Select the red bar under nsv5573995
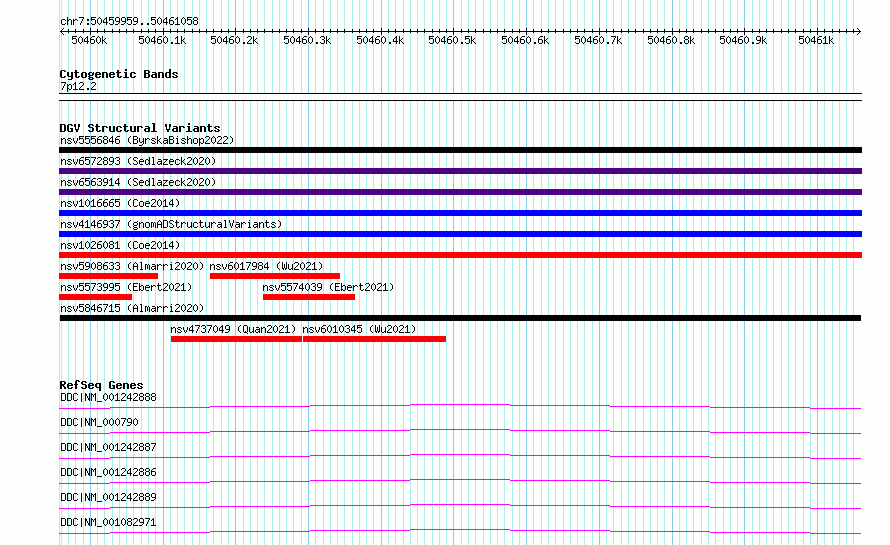 95,297
